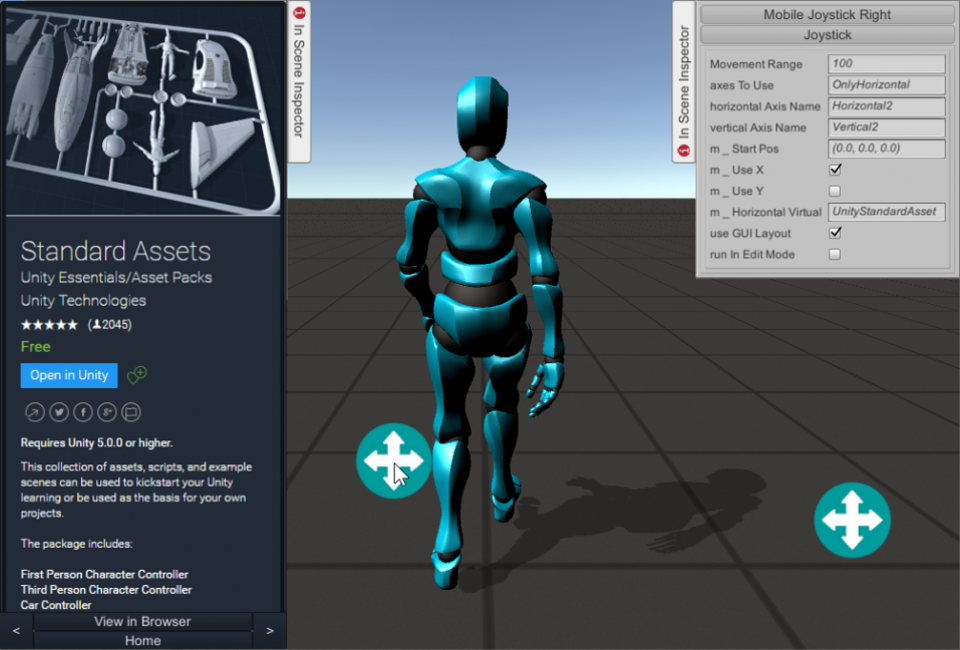The height and width of the screenshot is (650, 960).
Task: Click the right mobile joystick icon
Action: (852, 520)
